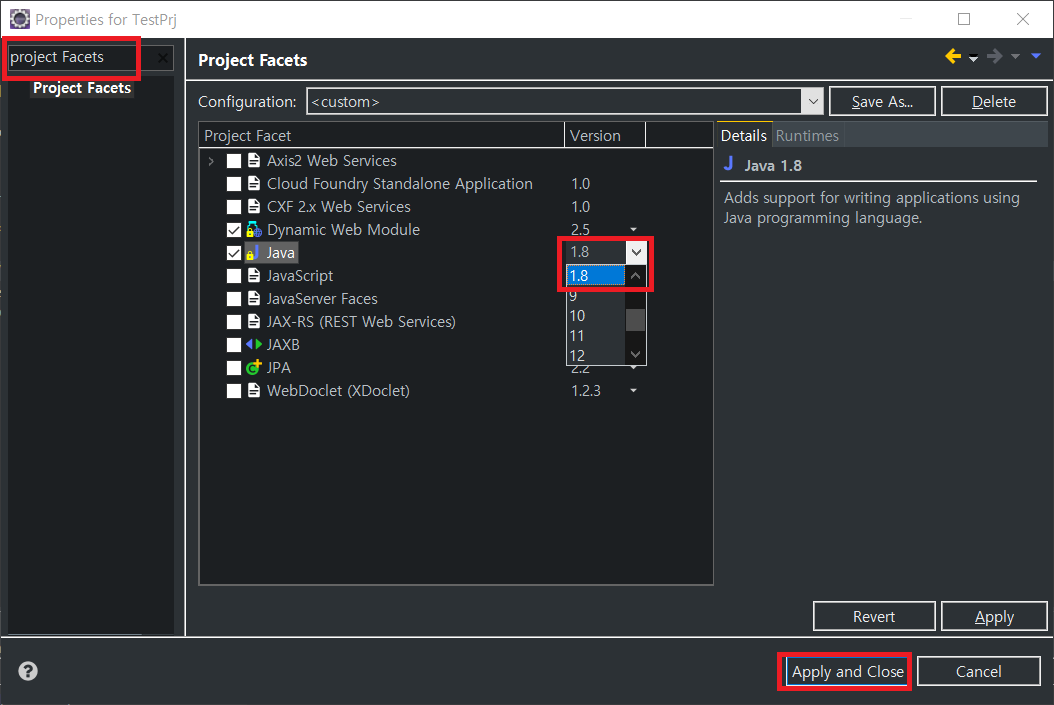Choose Java version 11 from the list
Screen dimensions: 1054x705
point(596,335)
